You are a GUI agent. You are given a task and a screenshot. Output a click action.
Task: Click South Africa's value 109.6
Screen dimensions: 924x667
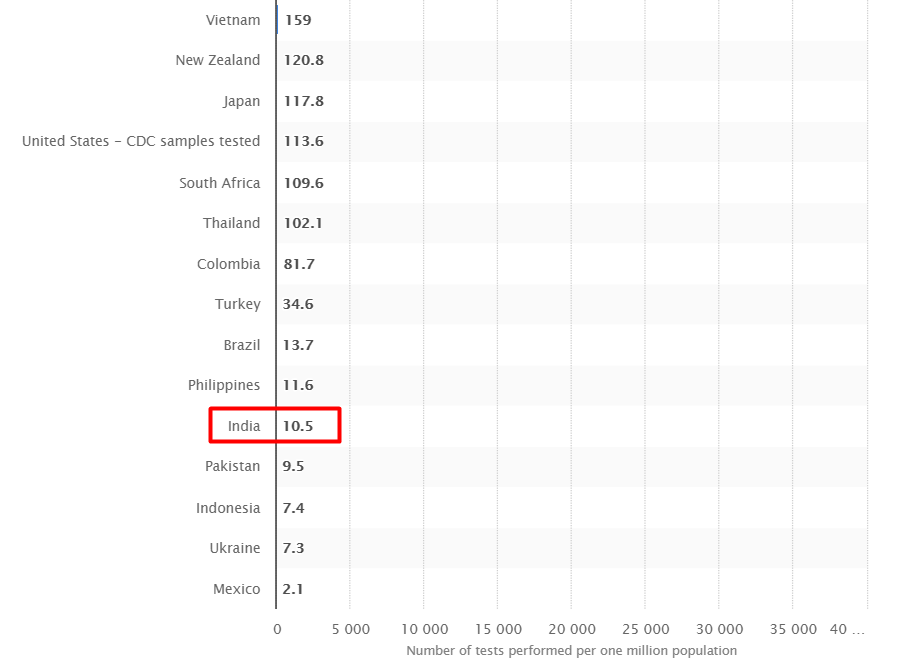click(x=303, y=183)
